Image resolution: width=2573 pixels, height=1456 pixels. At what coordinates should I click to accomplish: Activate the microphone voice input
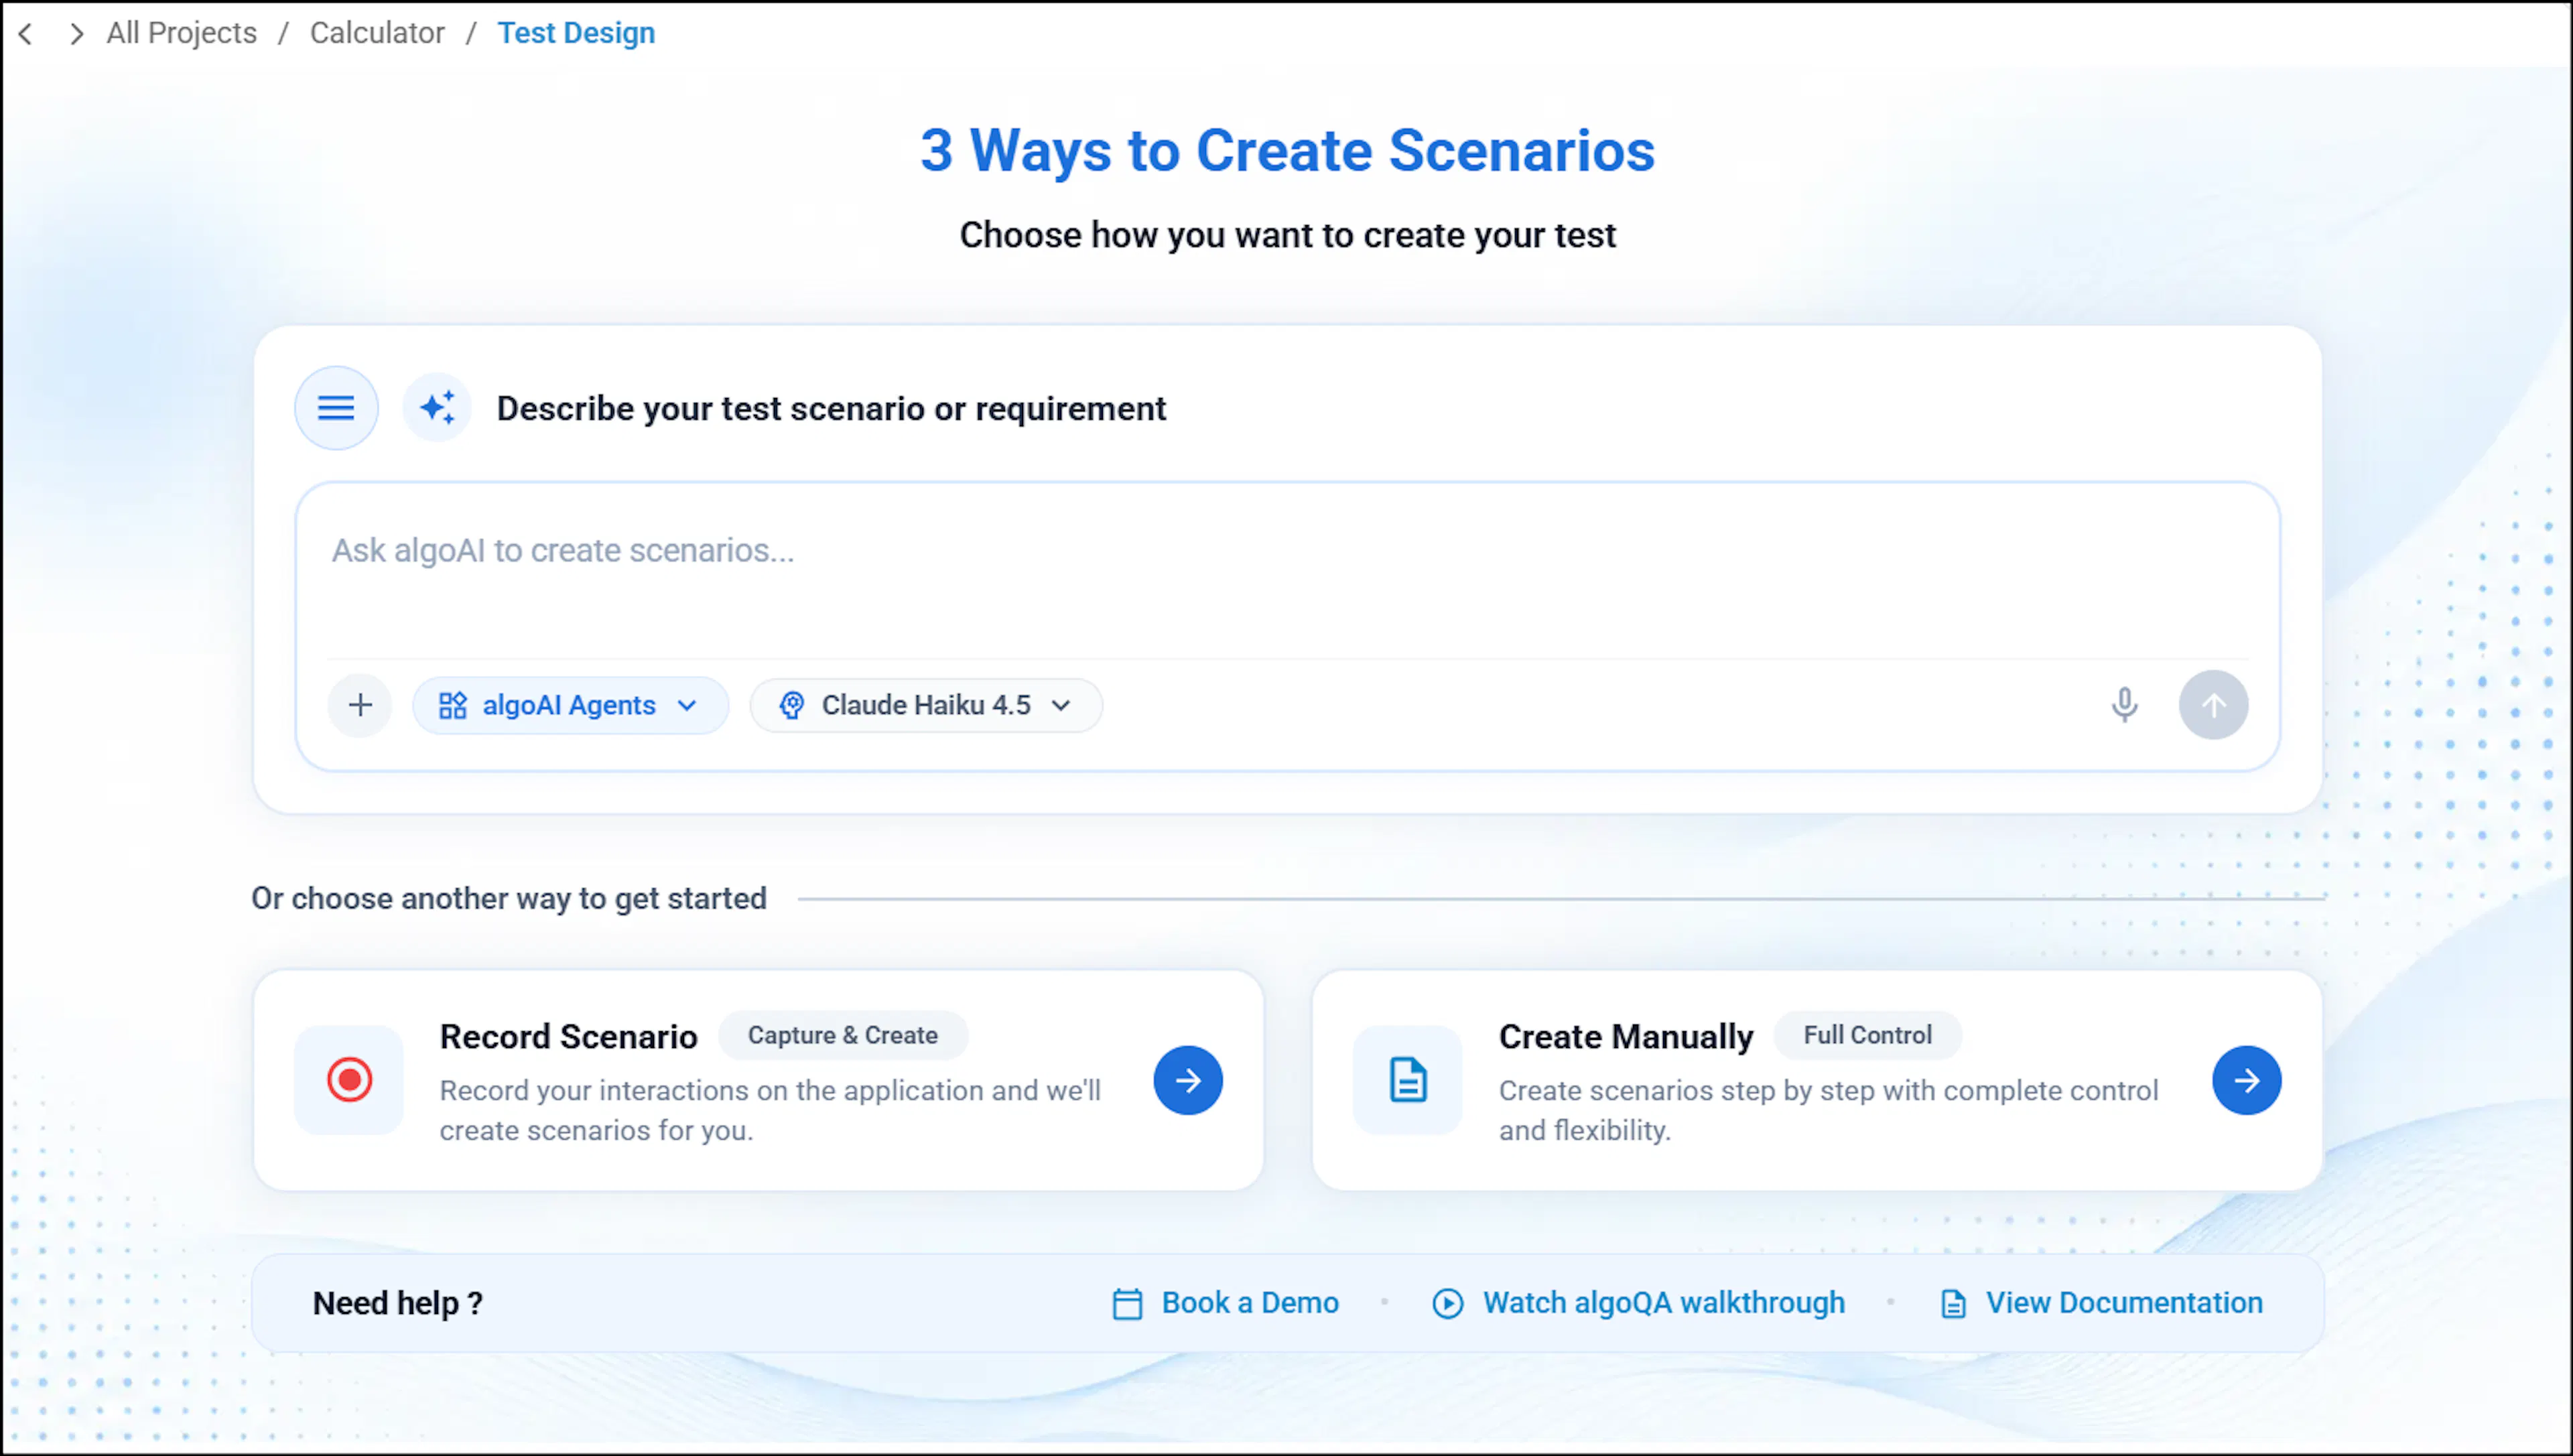pos(2124,705)
